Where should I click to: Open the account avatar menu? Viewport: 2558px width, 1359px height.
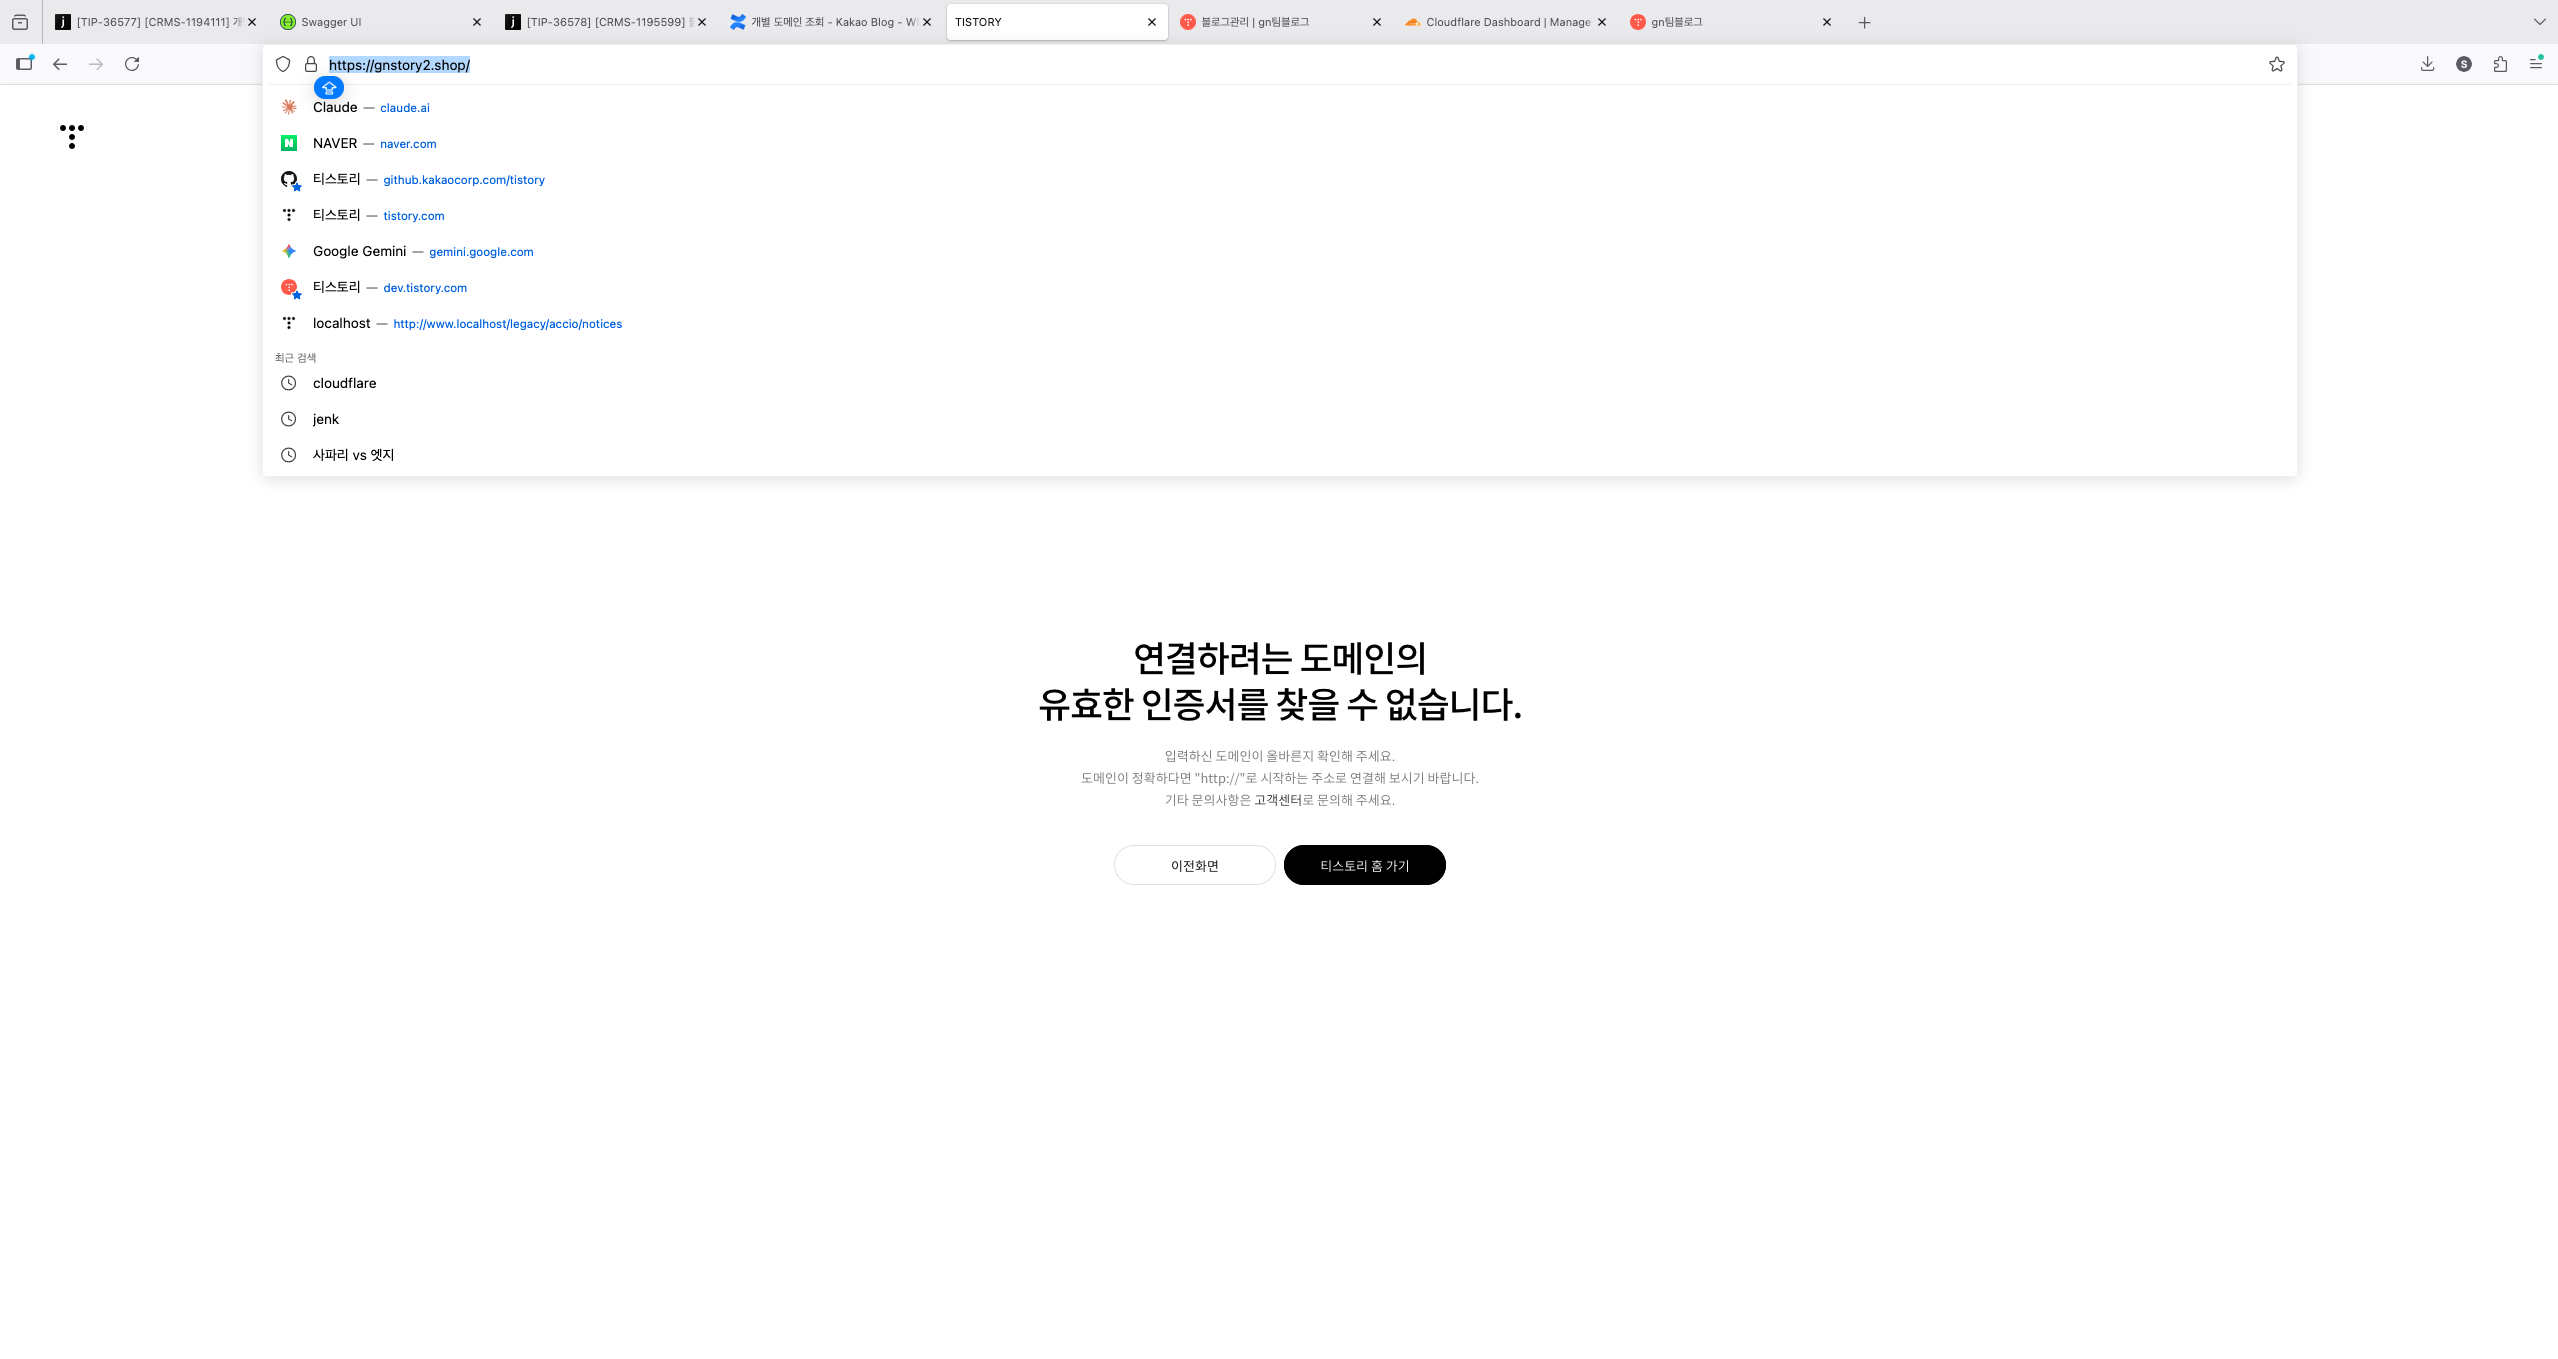(x=2464, y=64)
